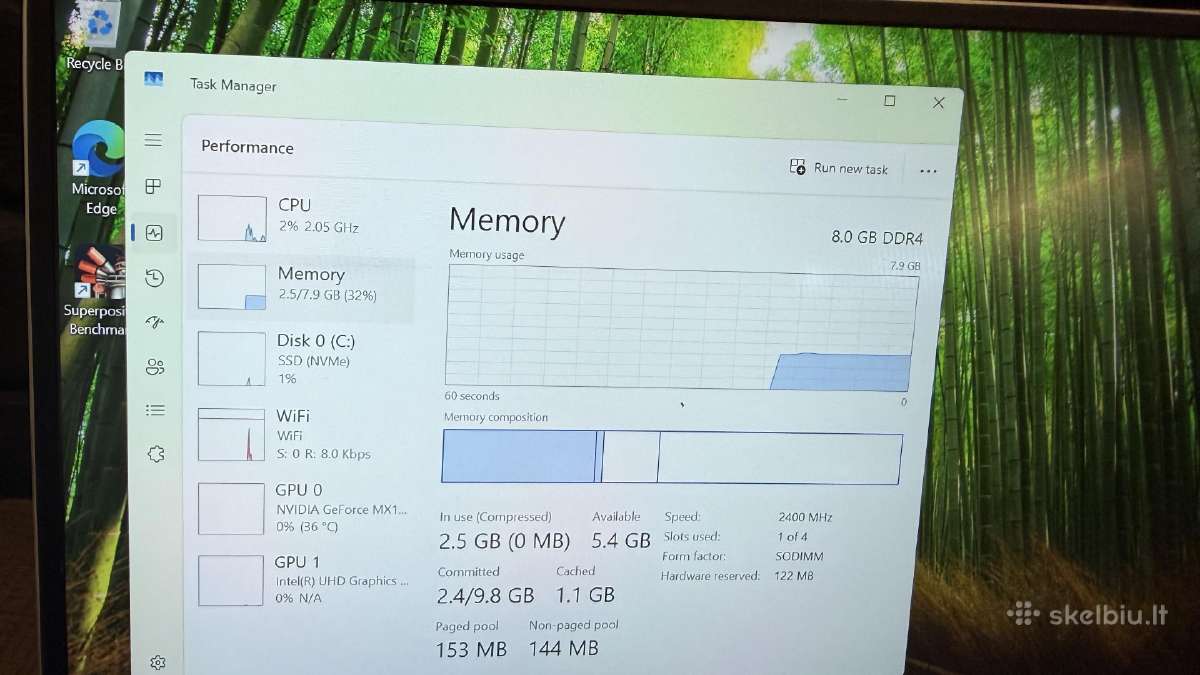
Task: Close the Task Manager window
Action: (x=938, y=102)
